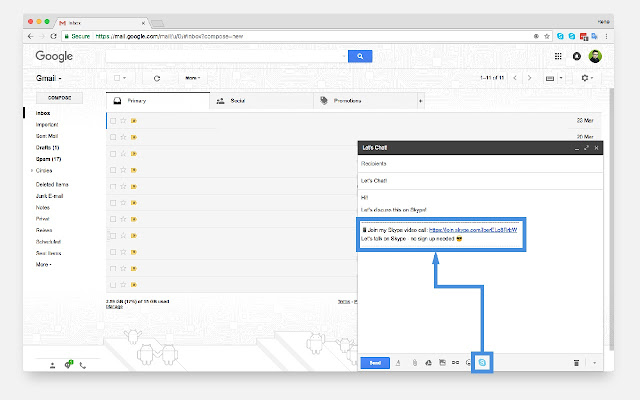Open the Sent Mail label
640x400 pixels.
tap(47, 136)
